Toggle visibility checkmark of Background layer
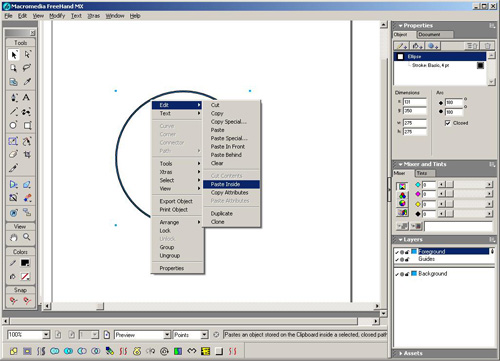Screen dimensions: 500x361 (x=397, y=274)
